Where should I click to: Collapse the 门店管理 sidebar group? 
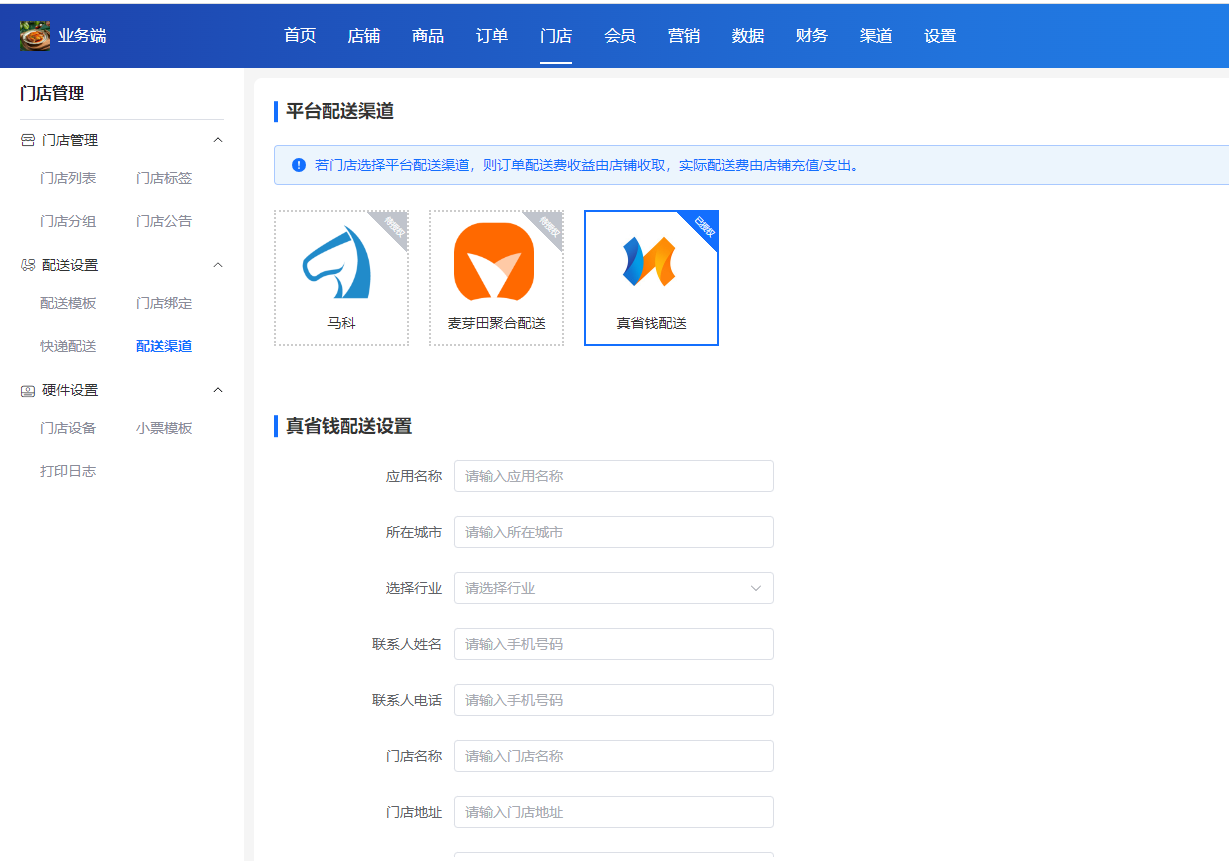218,140
